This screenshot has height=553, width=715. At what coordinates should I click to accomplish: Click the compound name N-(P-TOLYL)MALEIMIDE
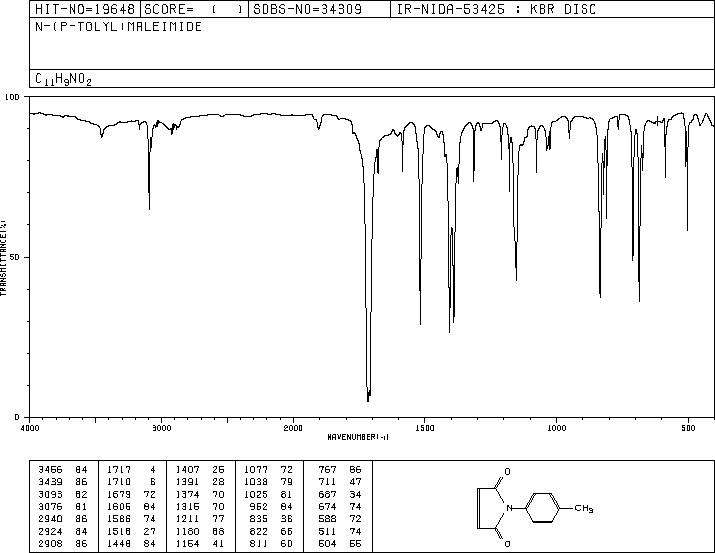tap(119, 27)
